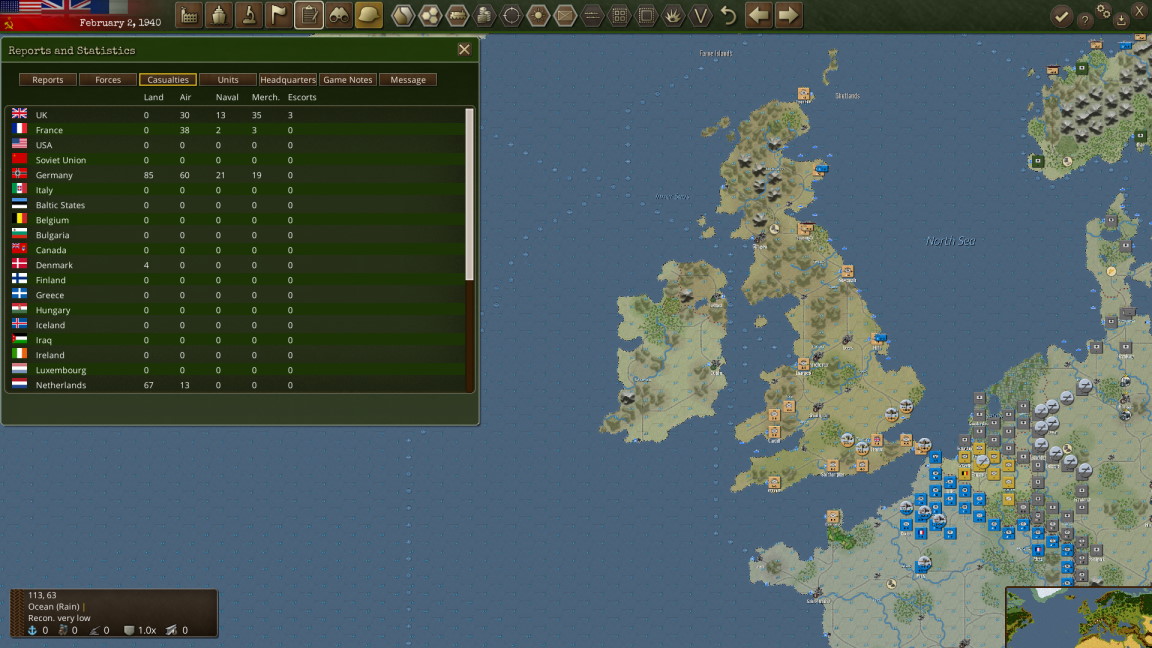Toggle the four-squares grid hexagon icon

(x=619, y=15)
